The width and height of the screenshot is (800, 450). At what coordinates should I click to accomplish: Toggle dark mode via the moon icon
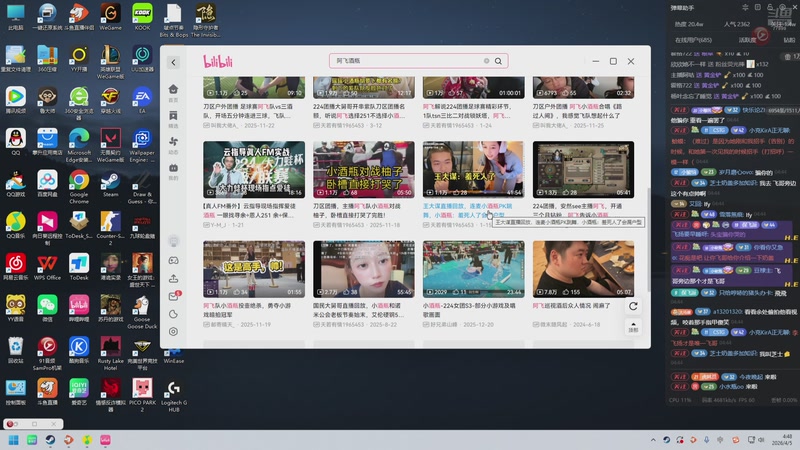(x=173, y=314)
